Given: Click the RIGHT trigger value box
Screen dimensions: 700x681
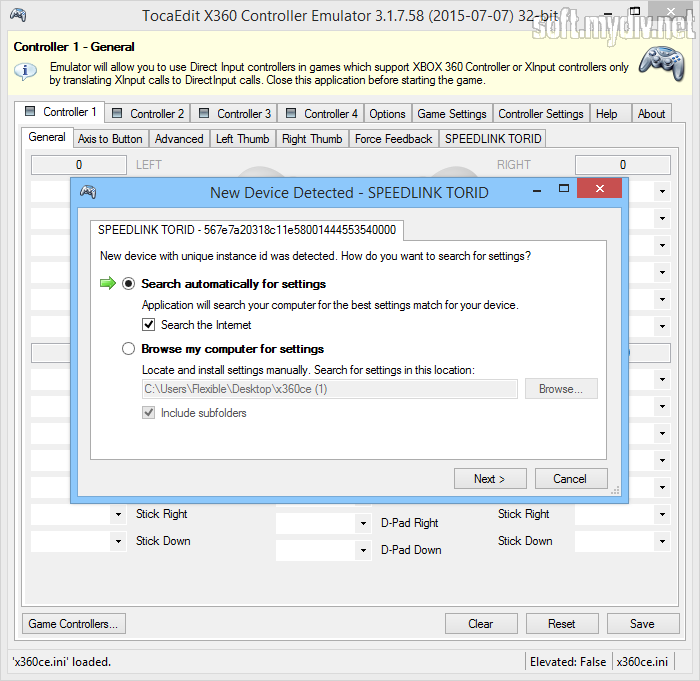Looking at the screenshot, I should pyautogui.click(x=623, y=165).
